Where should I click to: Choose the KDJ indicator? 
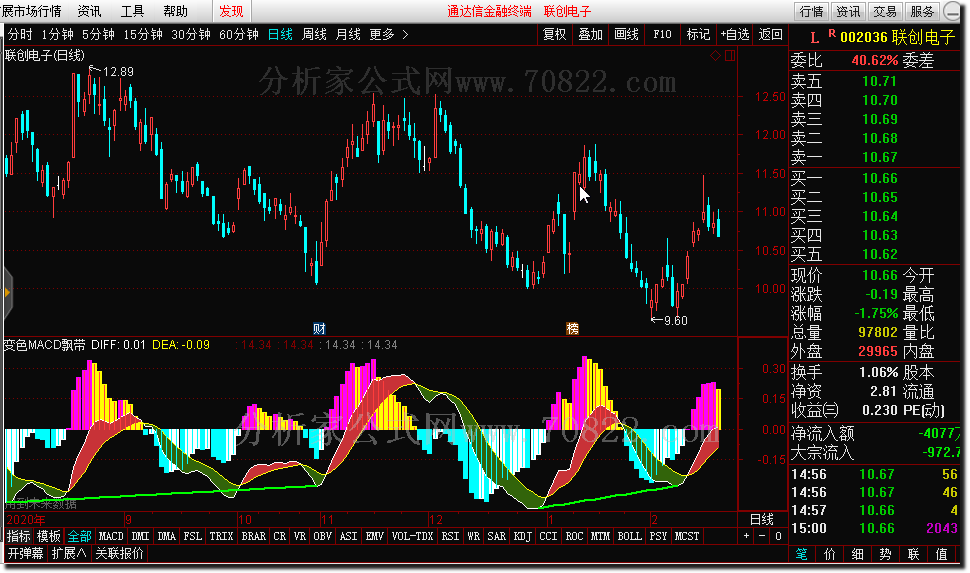point(523,536)
